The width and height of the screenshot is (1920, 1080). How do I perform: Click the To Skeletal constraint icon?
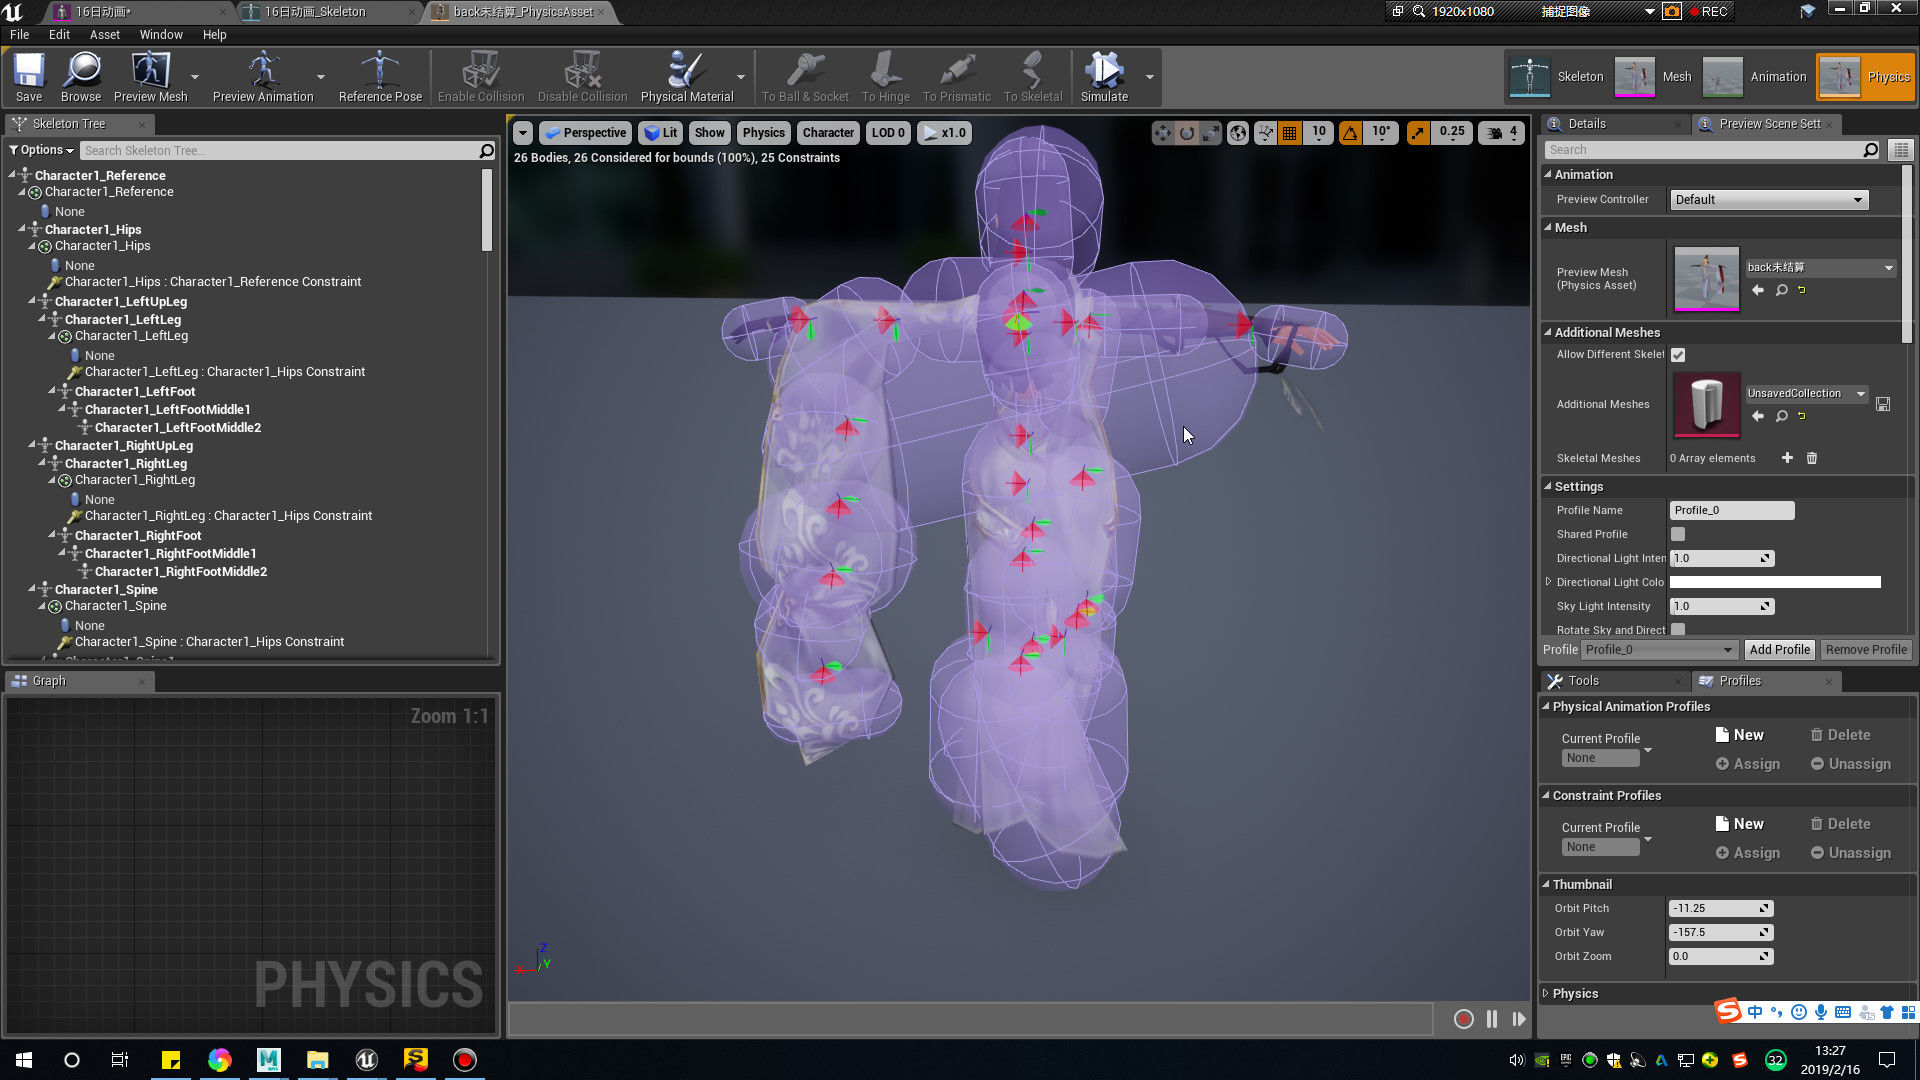tap(1033, 77)
